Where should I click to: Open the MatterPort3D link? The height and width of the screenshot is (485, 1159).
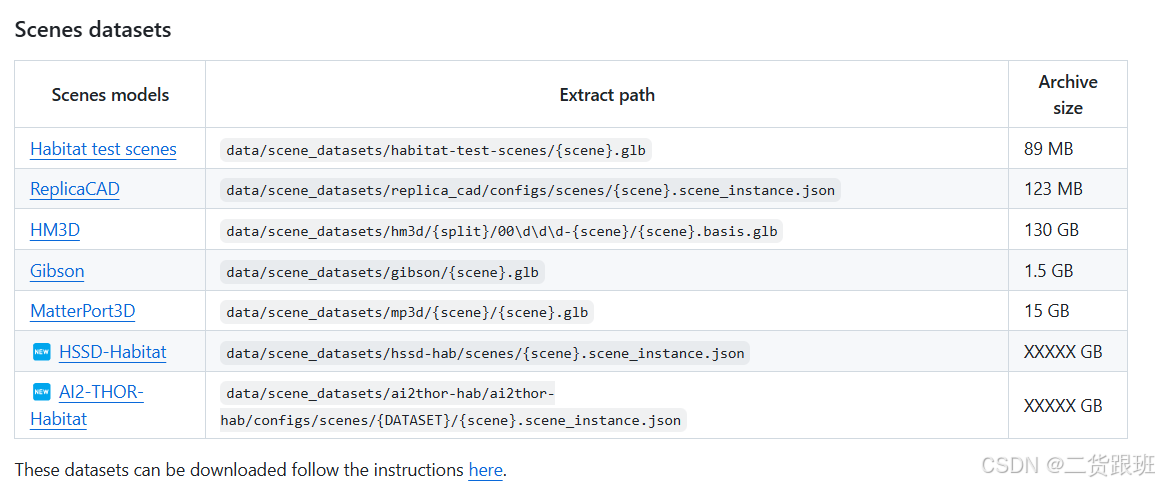(82, 311)
